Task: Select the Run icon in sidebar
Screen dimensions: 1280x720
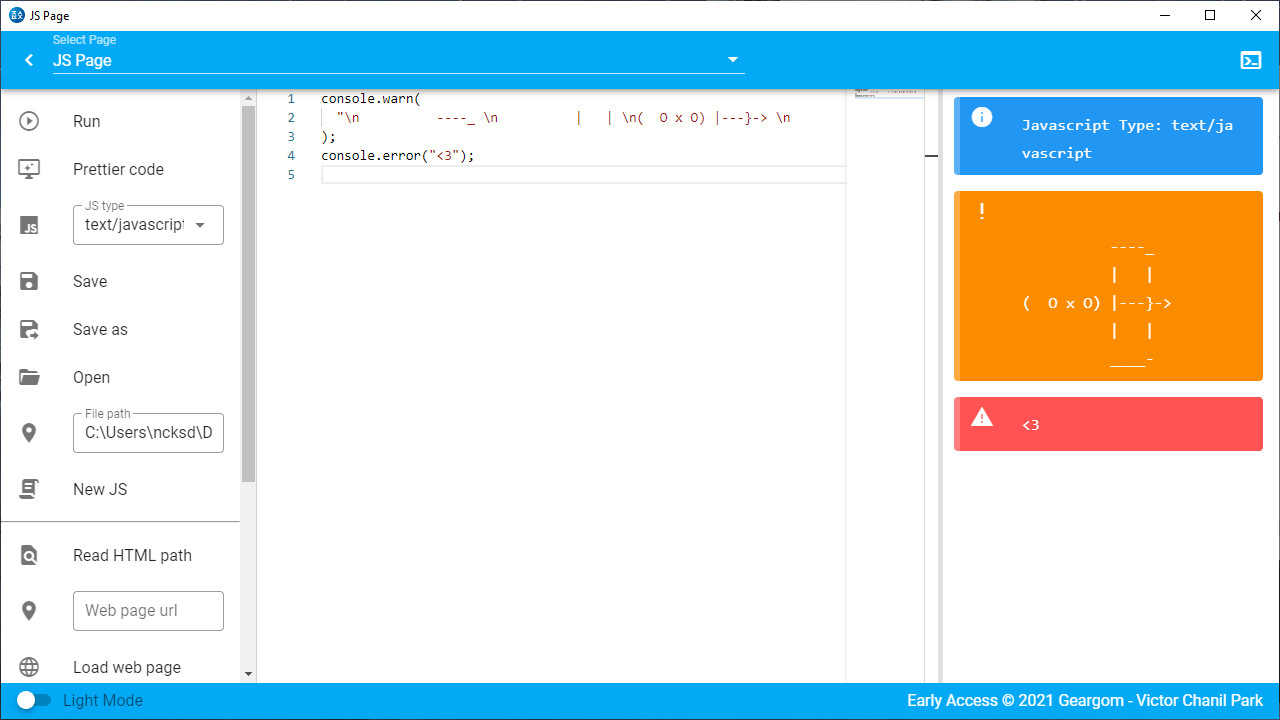Action: 29,121
